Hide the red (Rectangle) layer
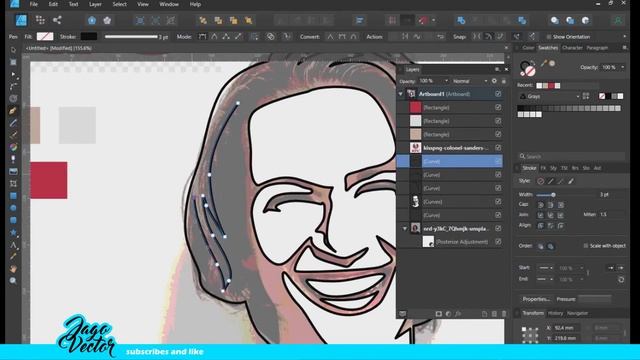 tap(498, 107)
